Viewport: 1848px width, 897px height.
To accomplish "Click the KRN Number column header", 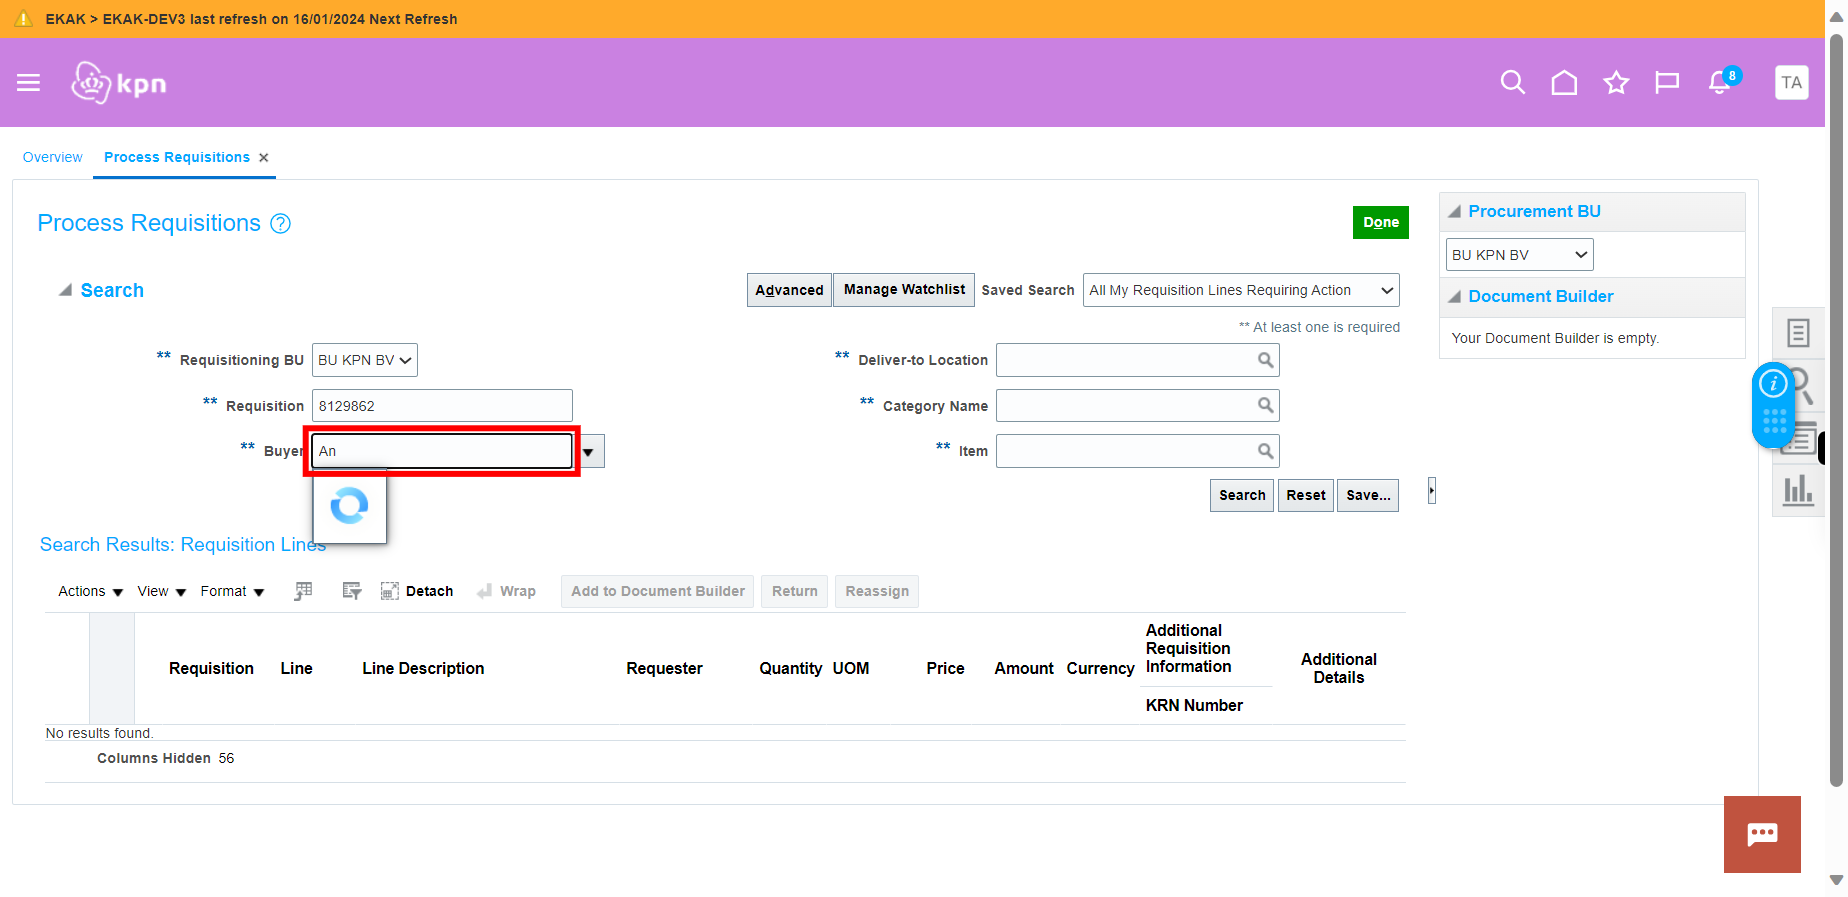I will point(1194,706).
